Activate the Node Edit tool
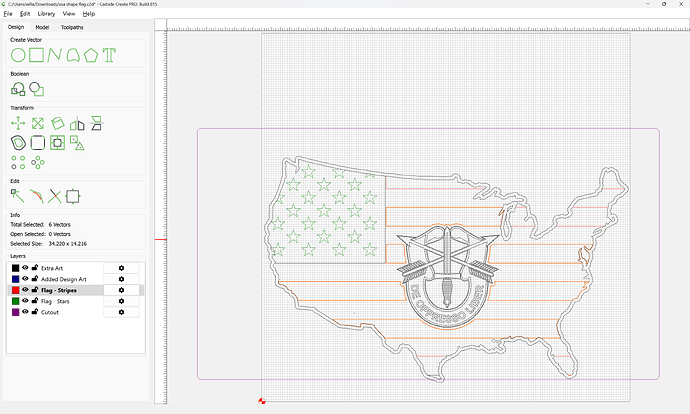 tap(18, 196)
